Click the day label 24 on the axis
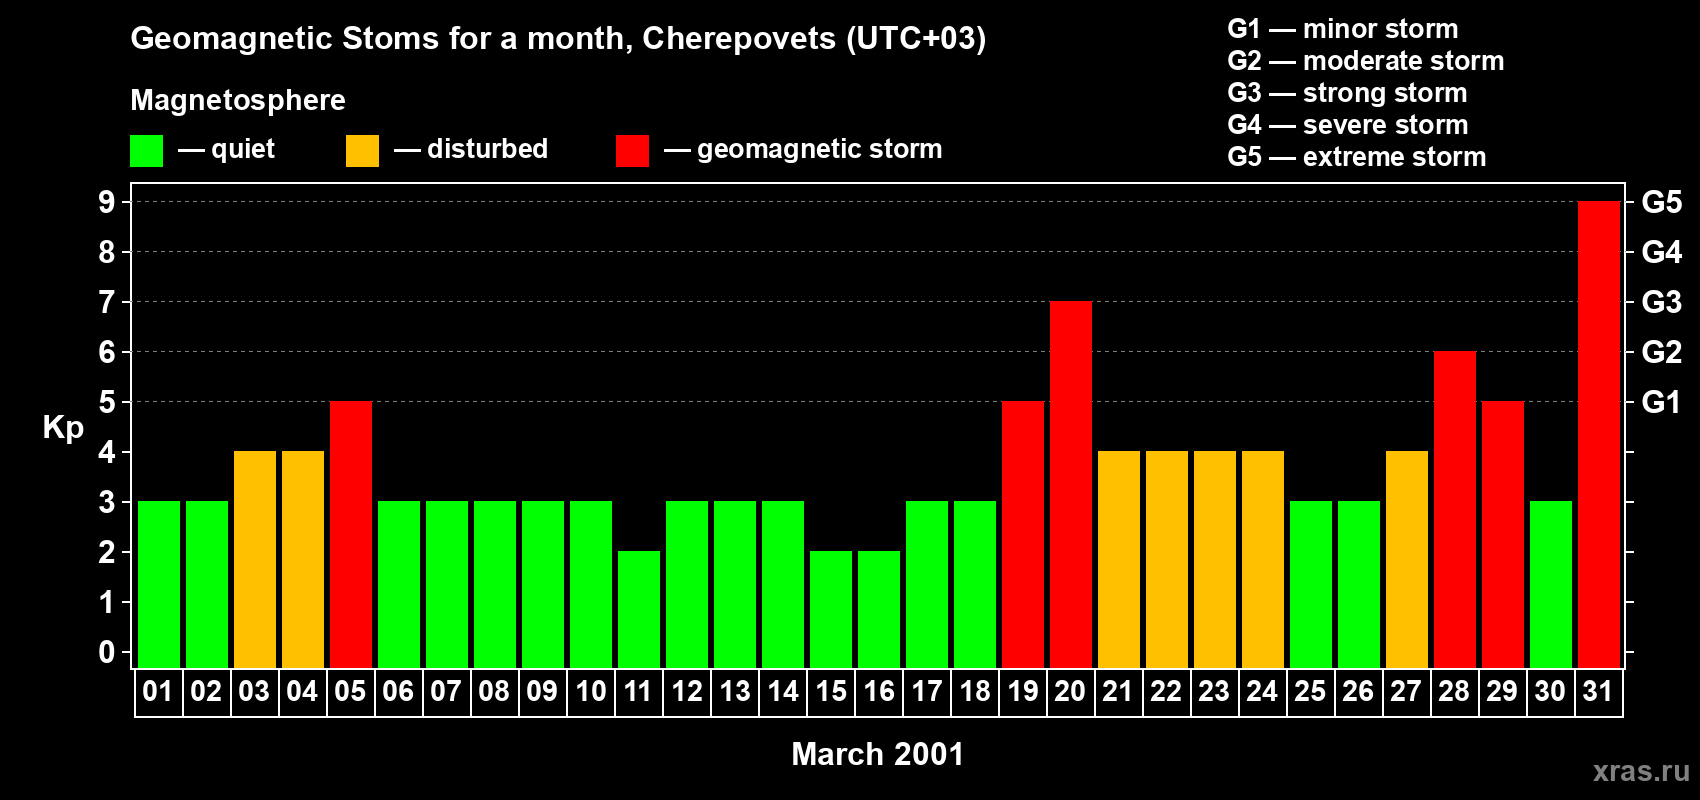This screenshot has height=800, width=1700. [x=1262, y=692]
